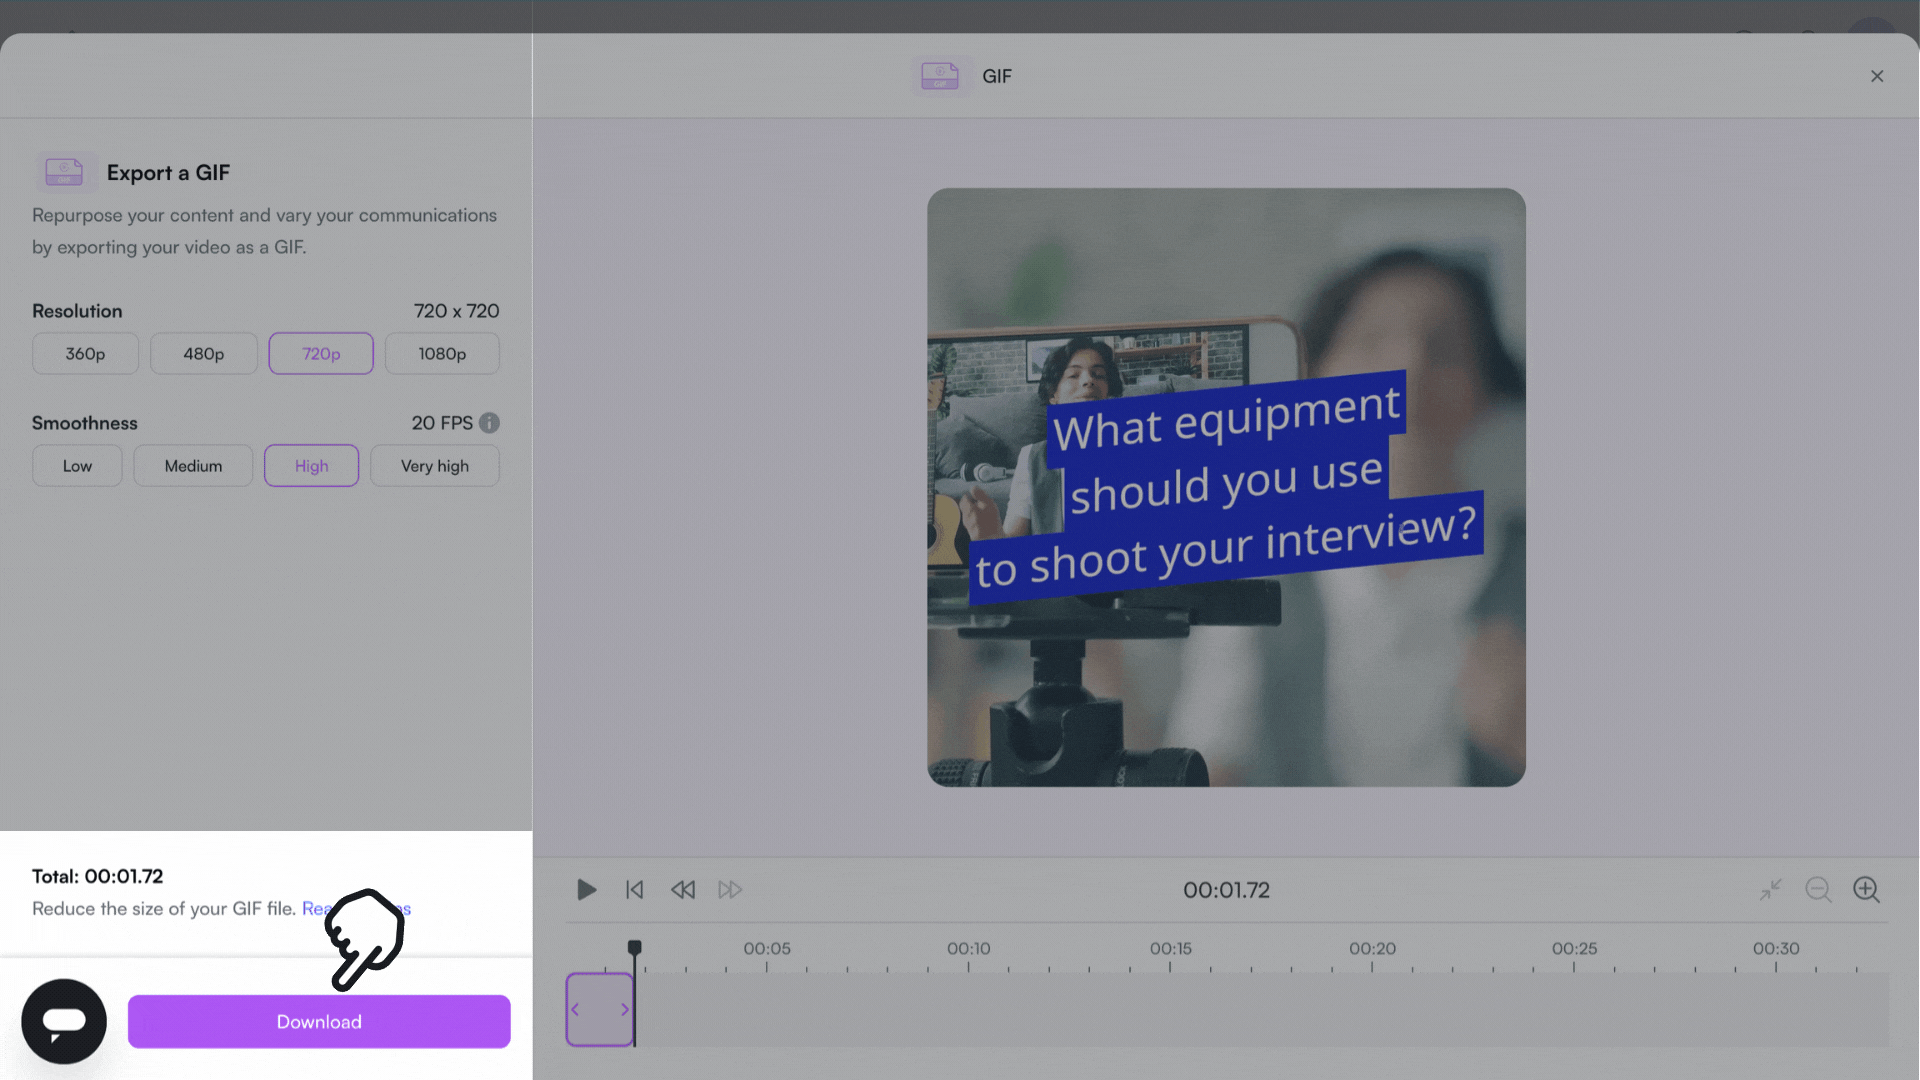Click the fast forward icon

tap(730, 889)
